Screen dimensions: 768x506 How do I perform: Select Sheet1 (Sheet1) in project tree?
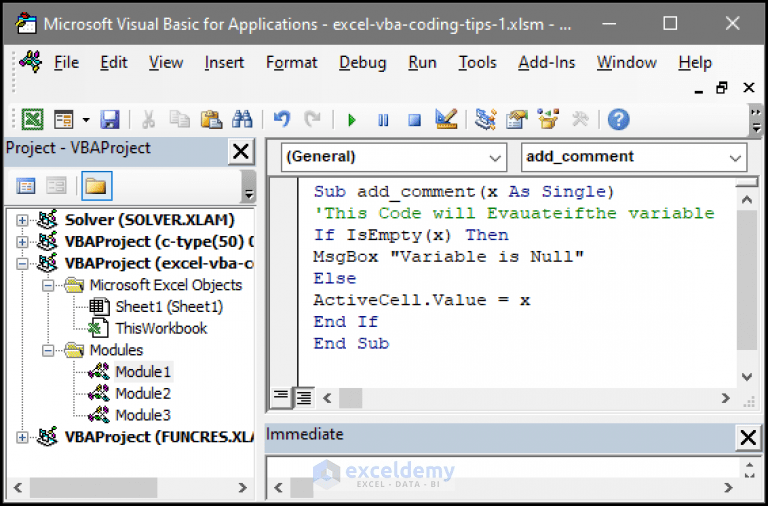169,307
